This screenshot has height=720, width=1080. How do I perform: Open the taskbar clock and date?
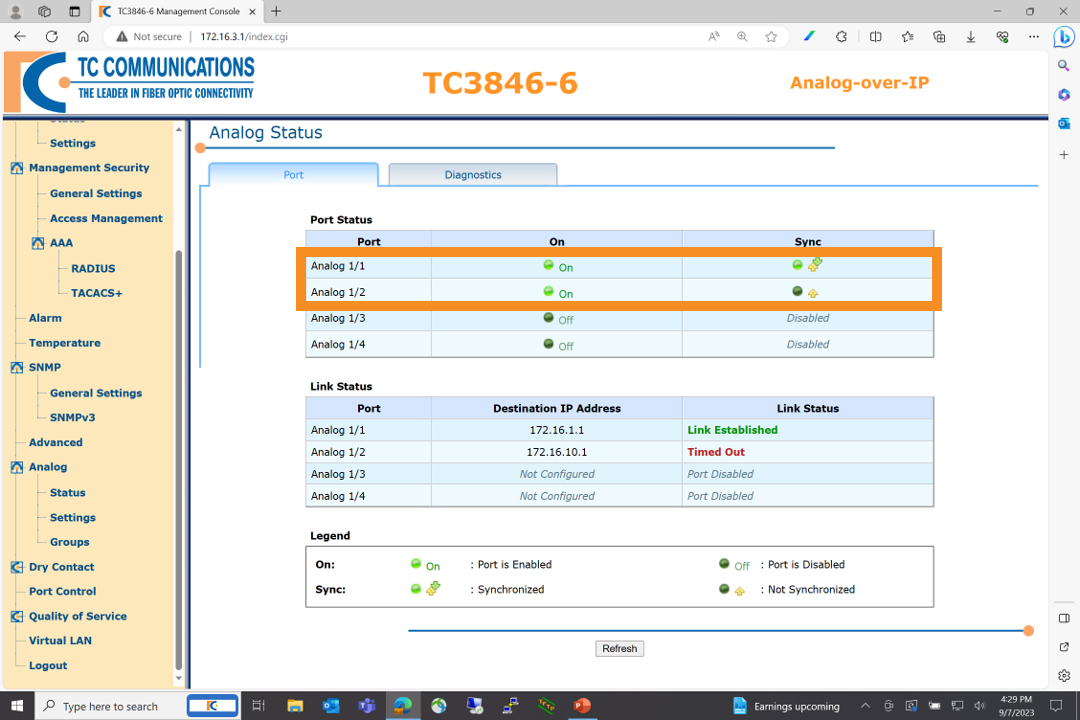tap(1016, 706)
